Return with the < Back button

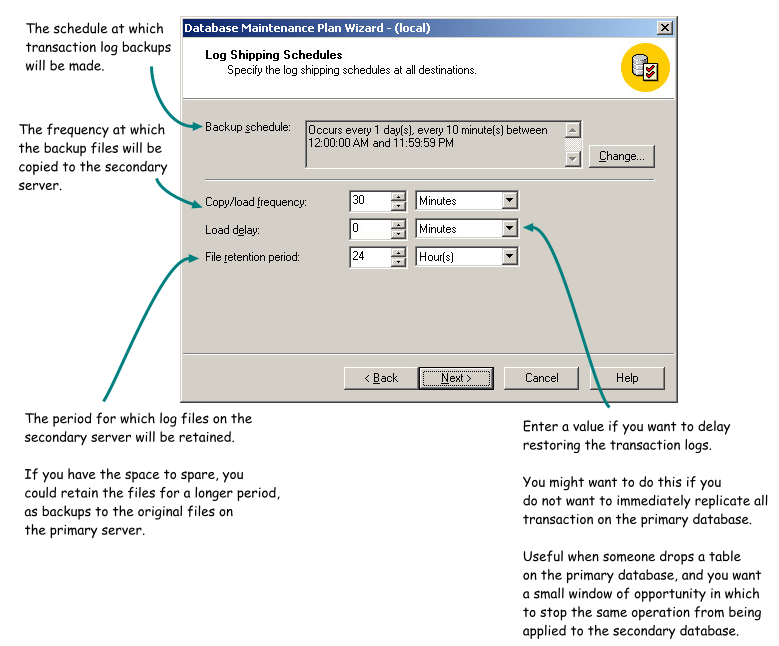pyautogui.click(x=381, y=378)
